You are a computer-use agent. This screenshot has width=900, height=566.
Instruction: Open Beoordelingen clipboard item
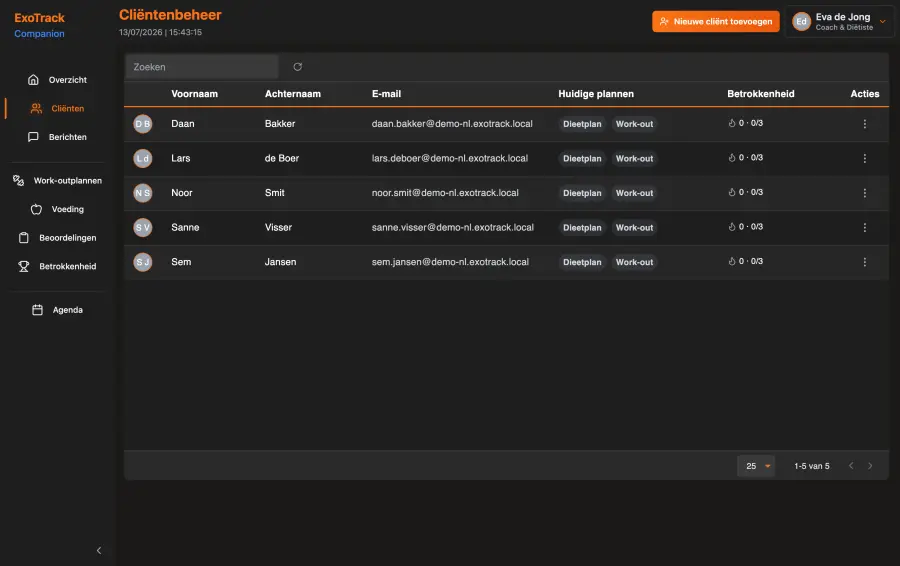click(x=57, y=238)
